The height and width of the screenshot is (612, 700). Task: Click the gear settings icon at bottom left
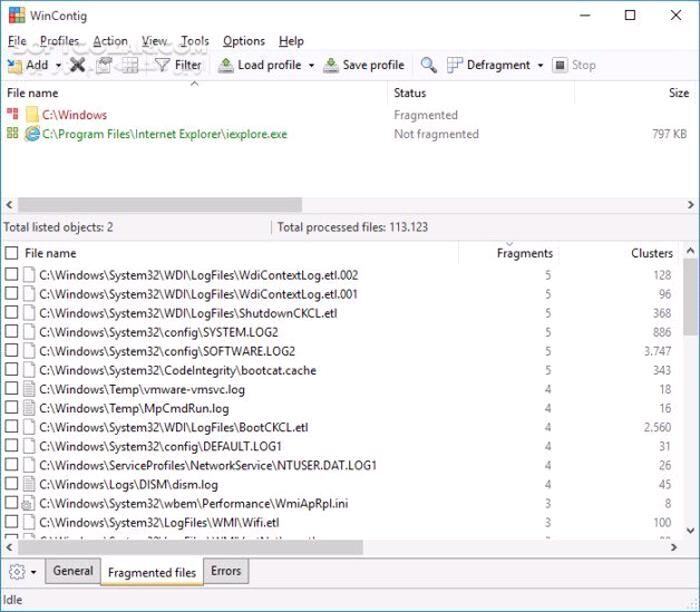click(x=16, y=572)
